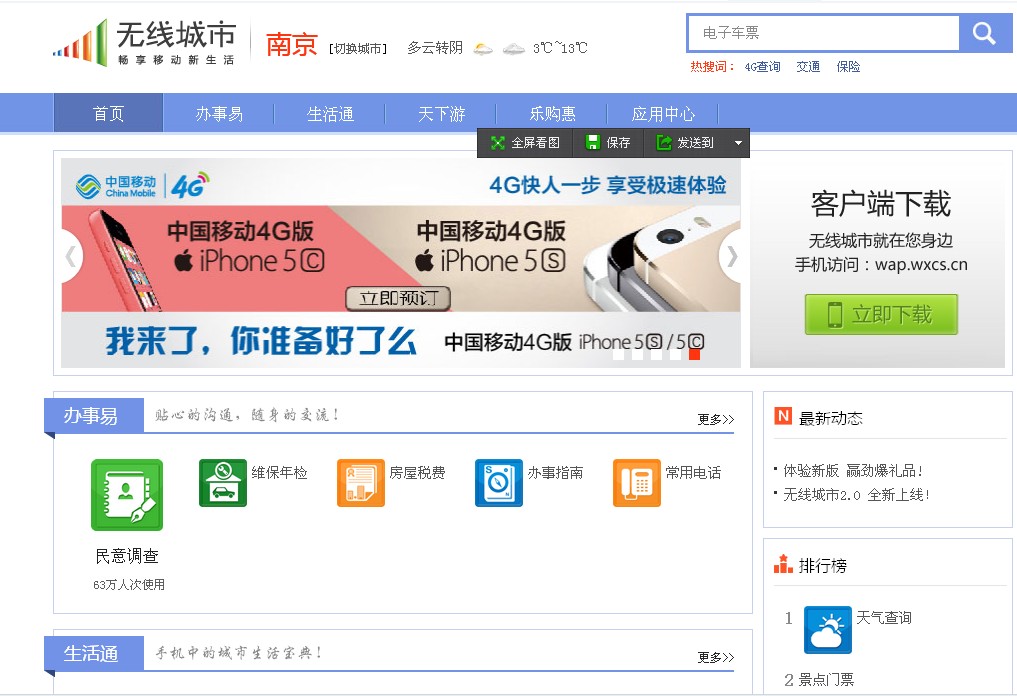Screen dimensions: 1017x696
Task: Open the 乐购惠 navigation tab
Action: [552, 114]
